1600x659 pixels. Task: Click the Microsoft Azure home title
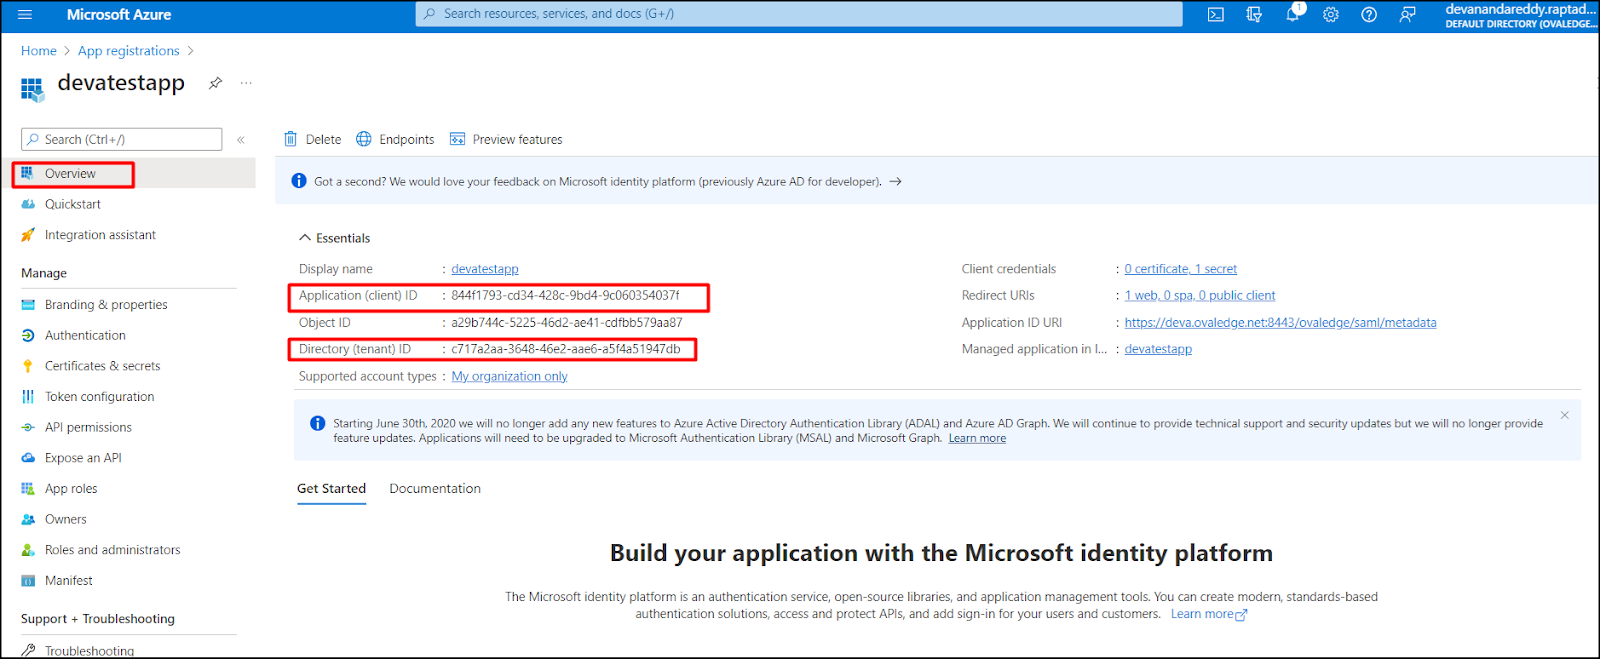[119, 15]
